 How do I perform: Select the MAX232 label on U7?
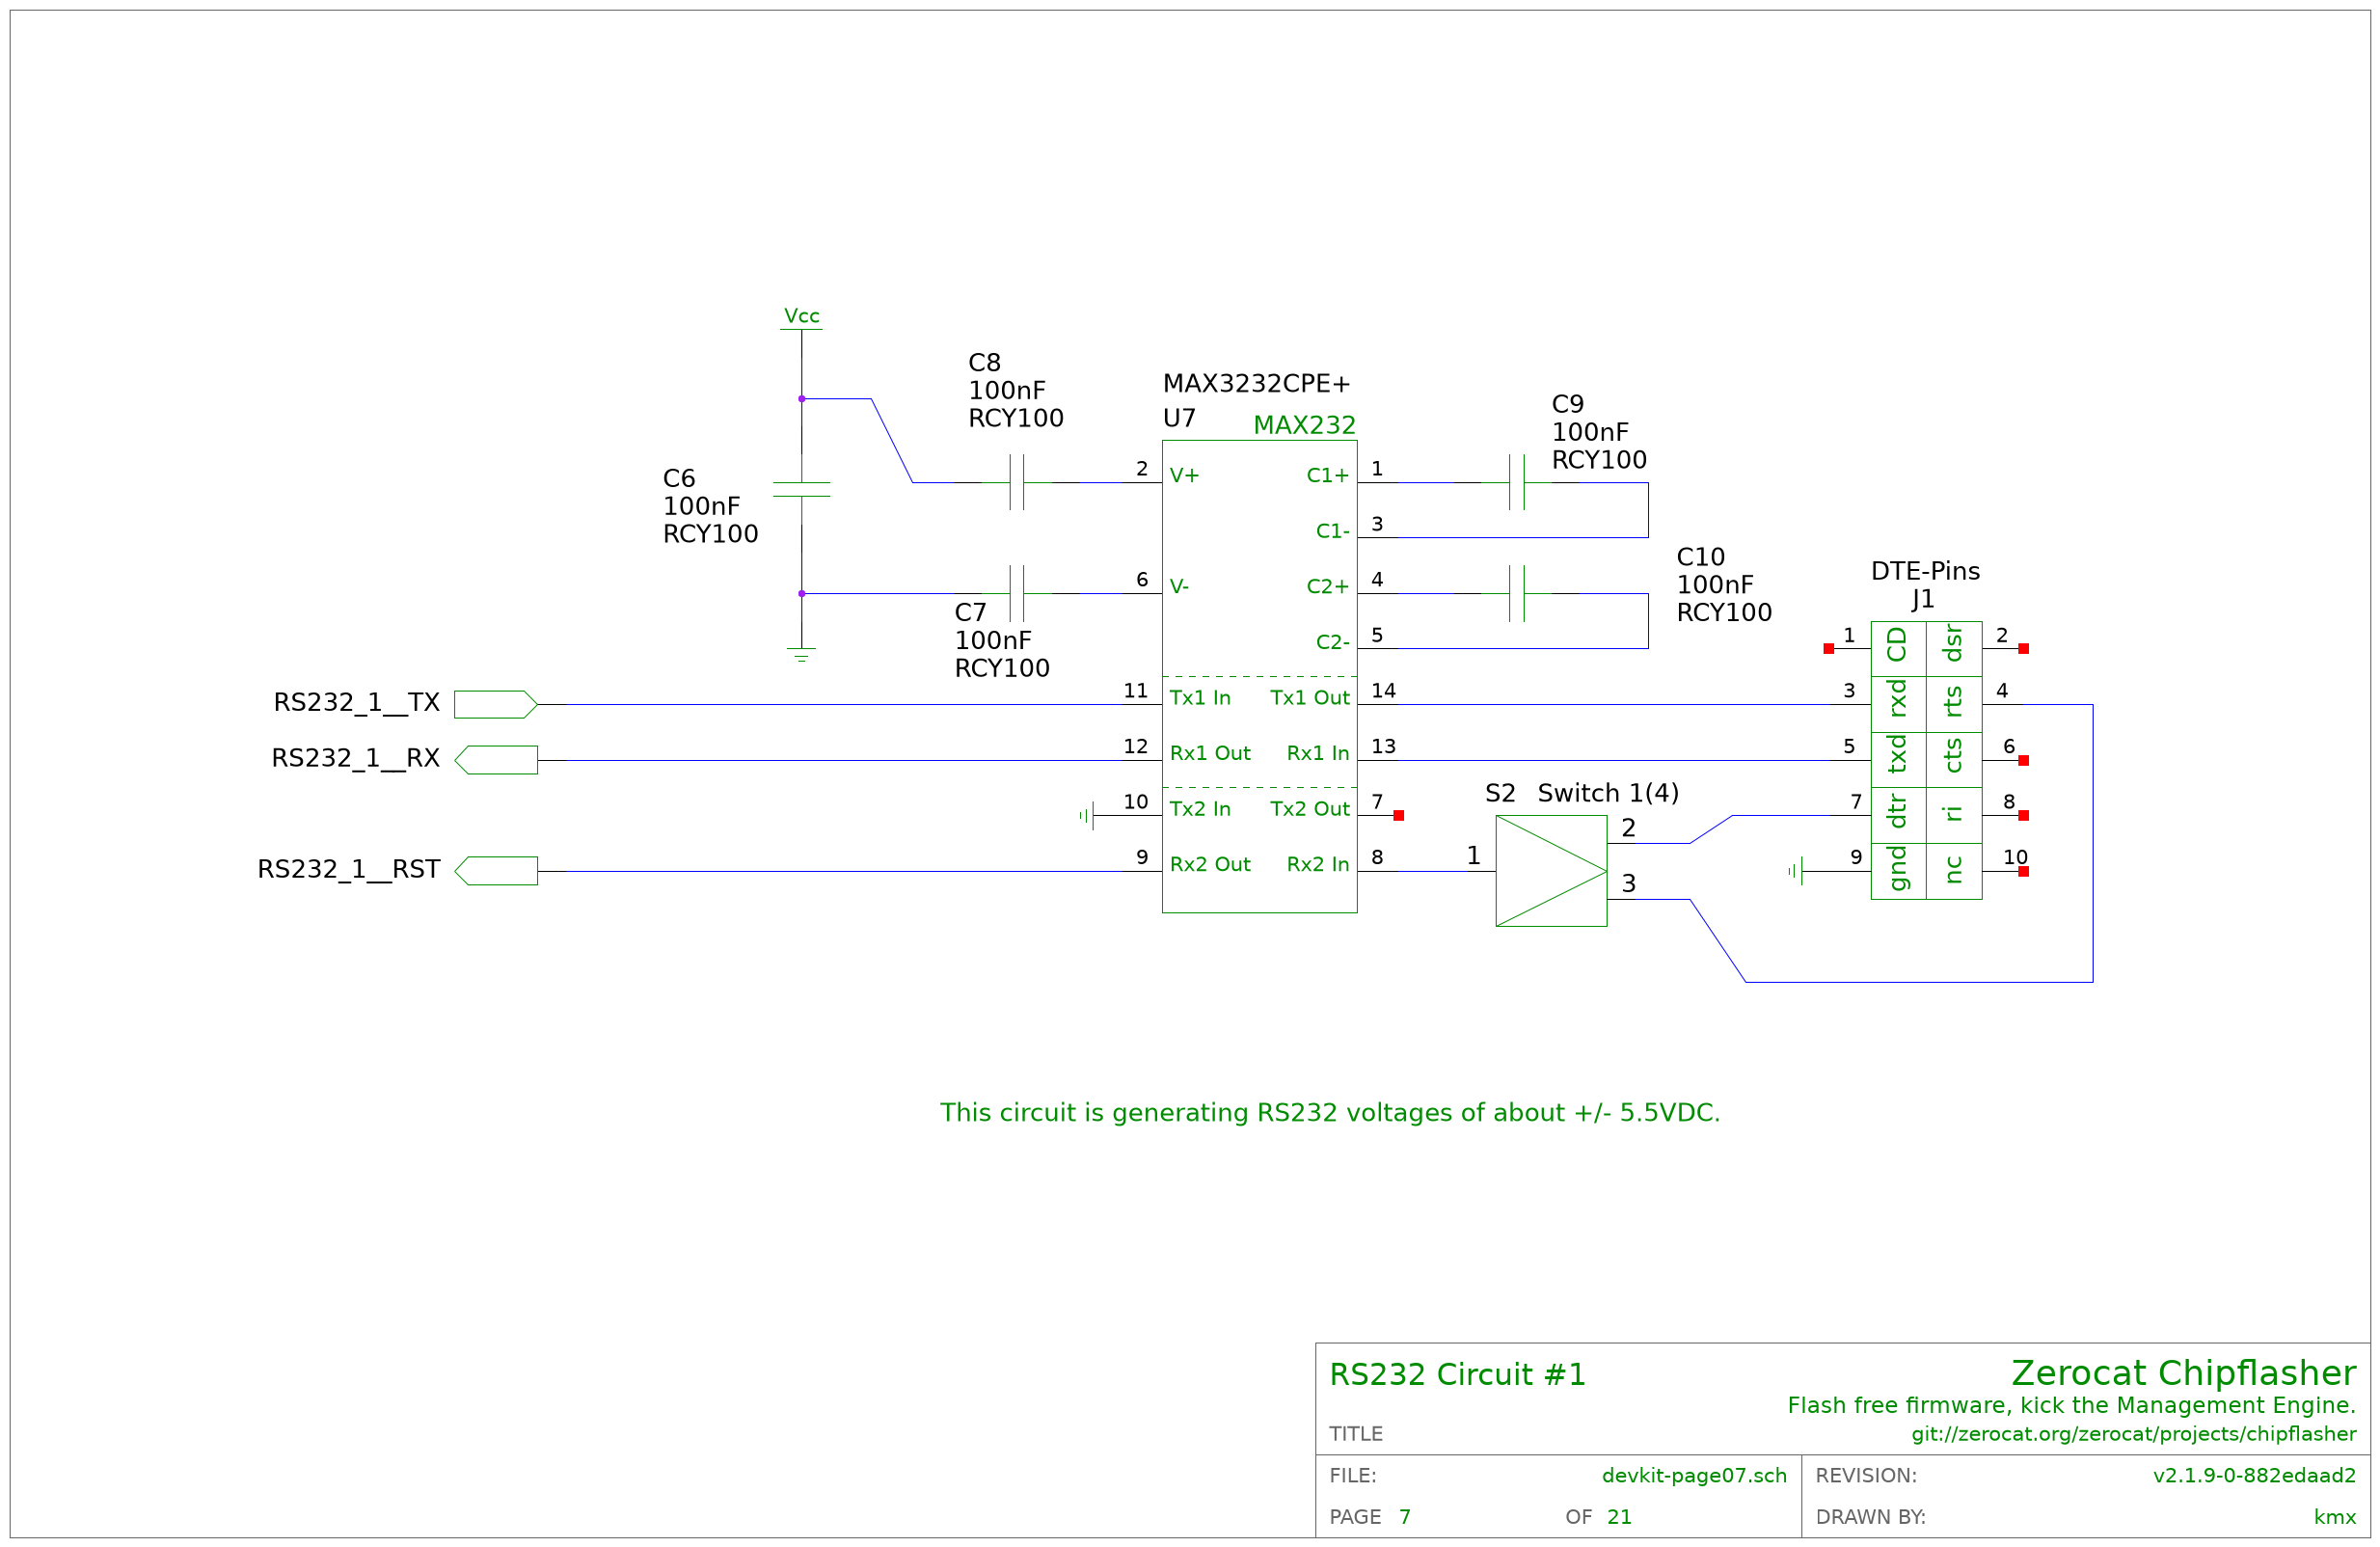[1304, 425]
